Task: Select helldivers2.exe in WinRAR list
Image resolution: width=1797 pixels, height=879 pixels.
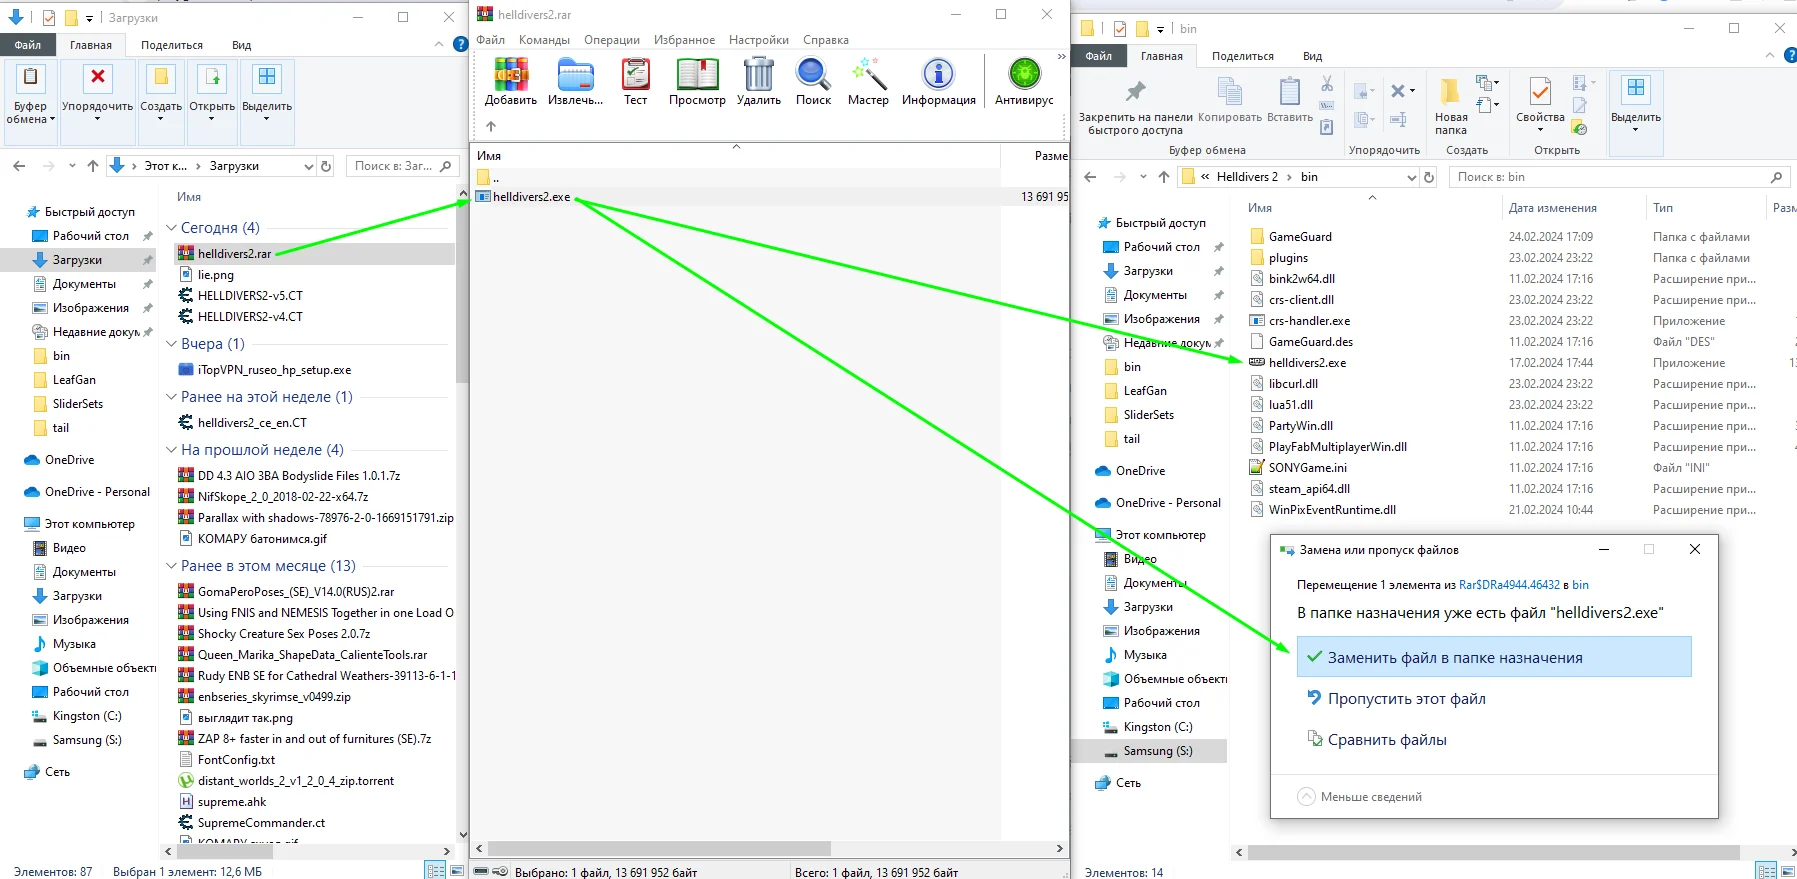Action: tap(531, 197)
